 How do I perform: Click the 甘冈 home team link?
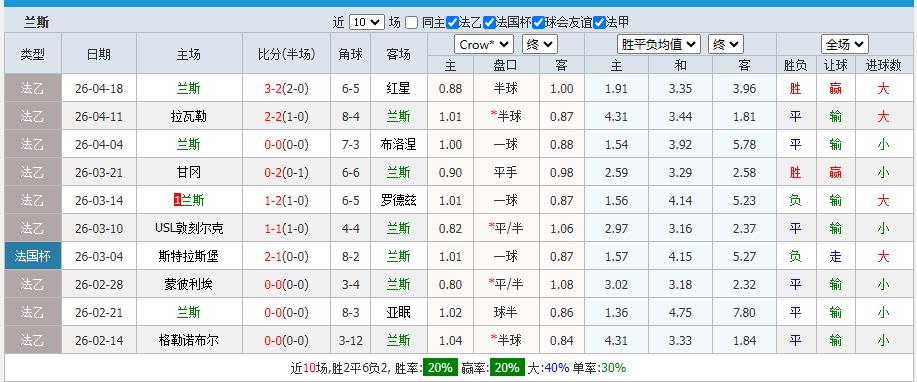pos(188,172)
